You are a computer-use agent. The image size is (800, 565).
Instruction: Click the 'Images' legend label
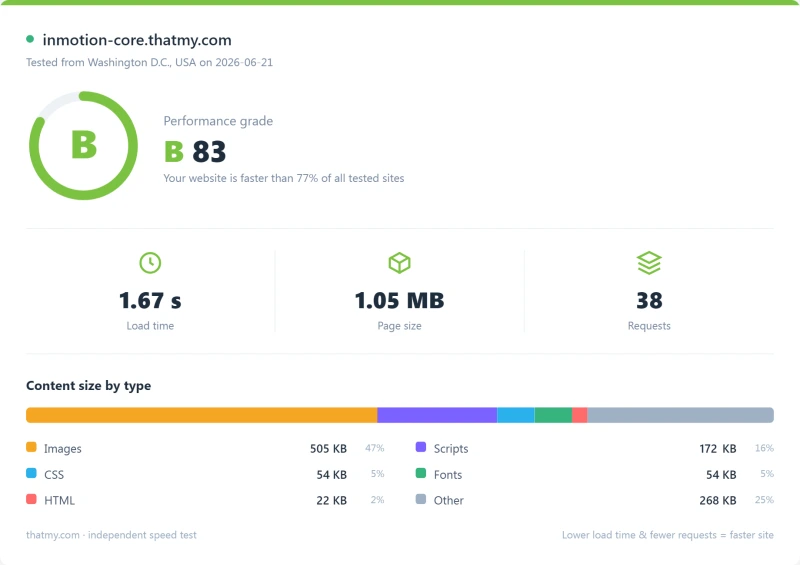tap(63, 449)
